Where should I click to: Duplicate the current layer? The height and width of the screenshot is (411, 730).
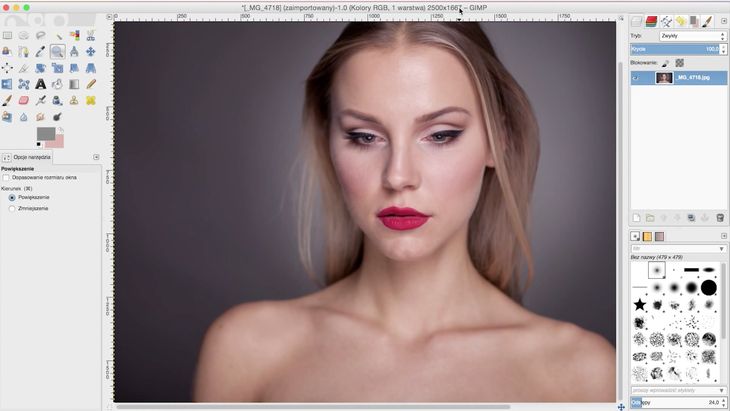(691, 218)
